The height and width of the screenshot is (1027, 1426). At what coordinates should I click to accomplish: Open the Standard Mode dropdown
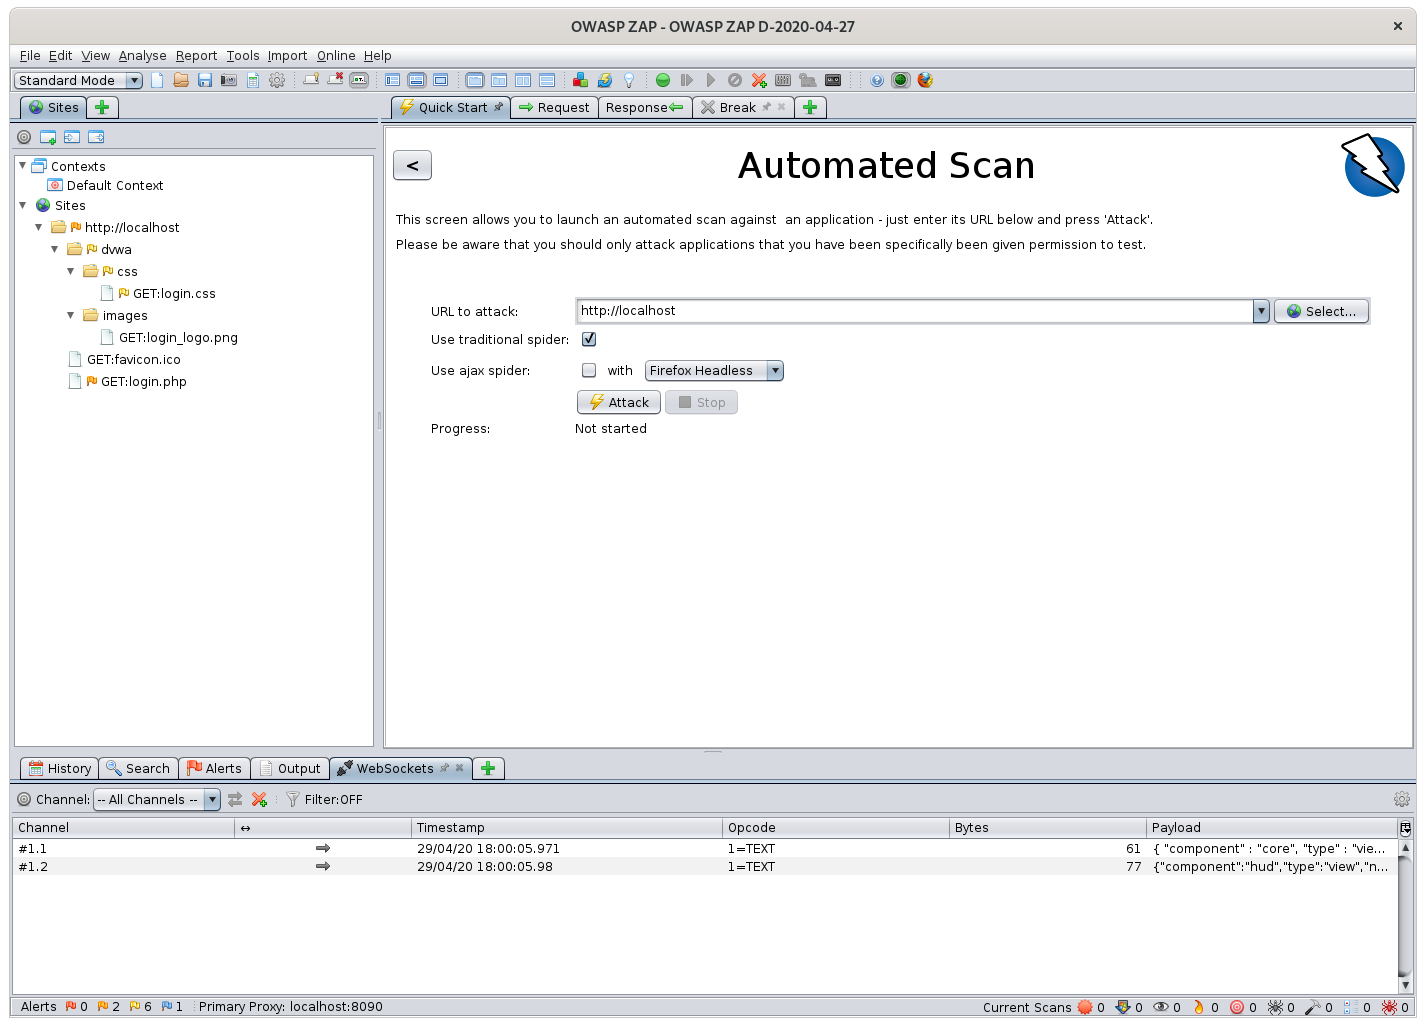tap(78, 80)
